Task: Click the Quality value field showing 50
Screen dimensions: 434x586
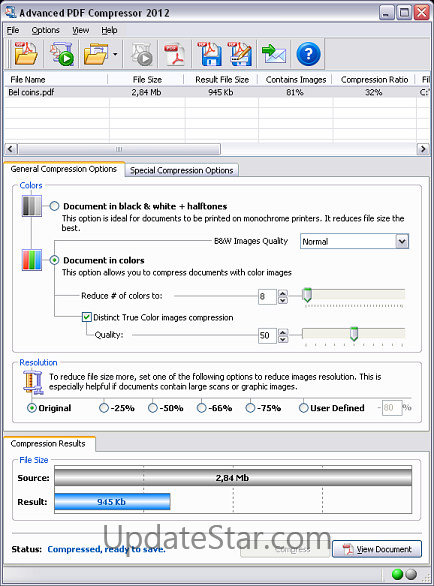Action: (x=267, y=335)
